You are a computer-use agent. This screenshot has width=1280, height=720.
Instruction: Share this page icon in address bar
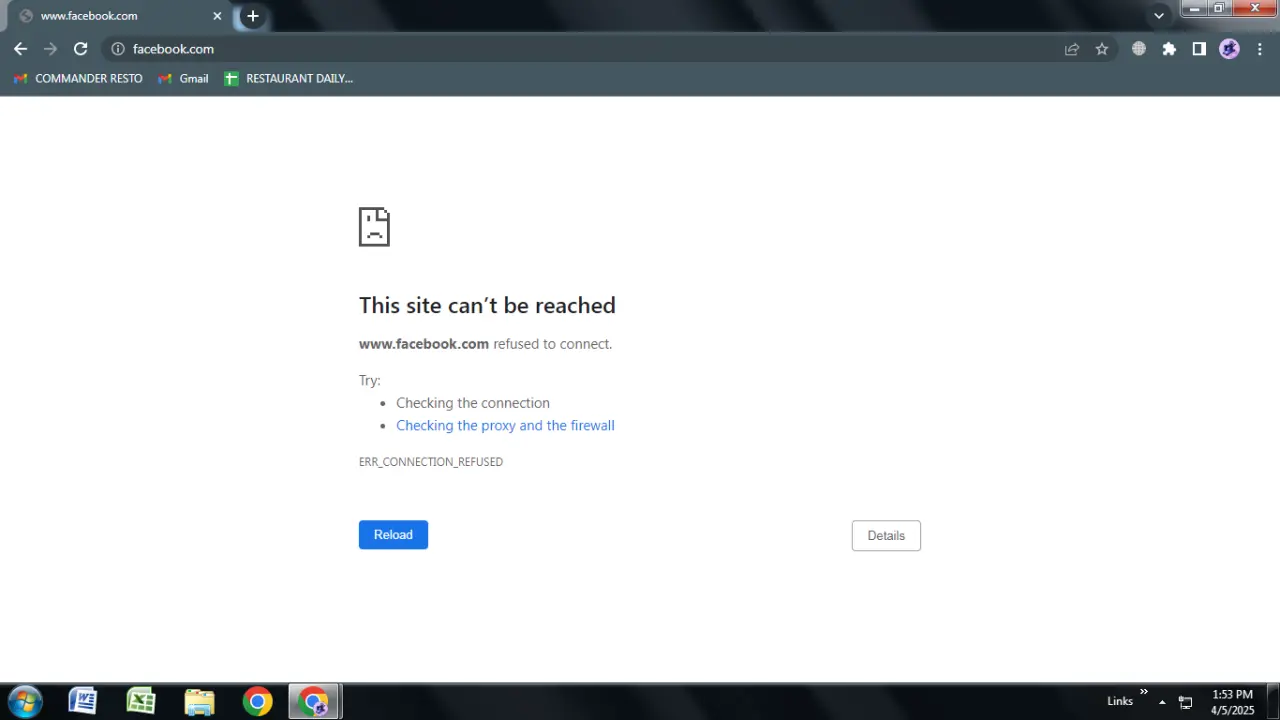pyautogui.click(x=1072, y=49)
